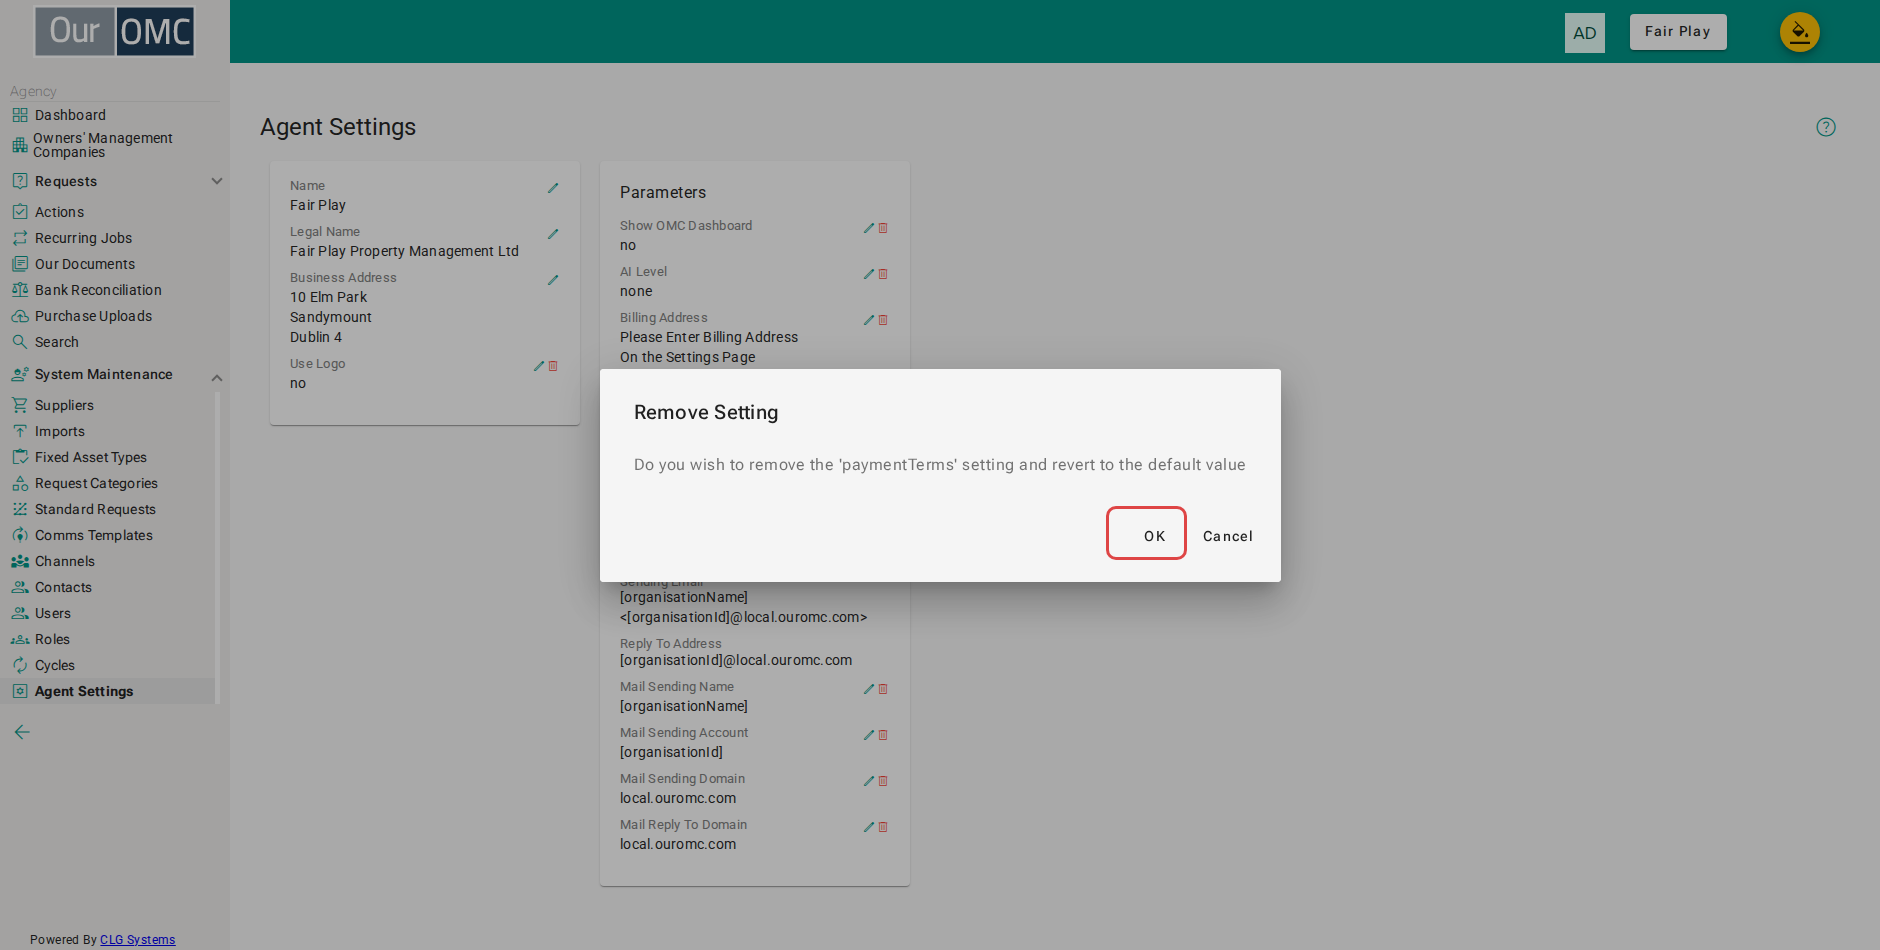1880x950 pixels.
Task: Collapse sidebar with back arrow
Action: [x=22, y=732]
